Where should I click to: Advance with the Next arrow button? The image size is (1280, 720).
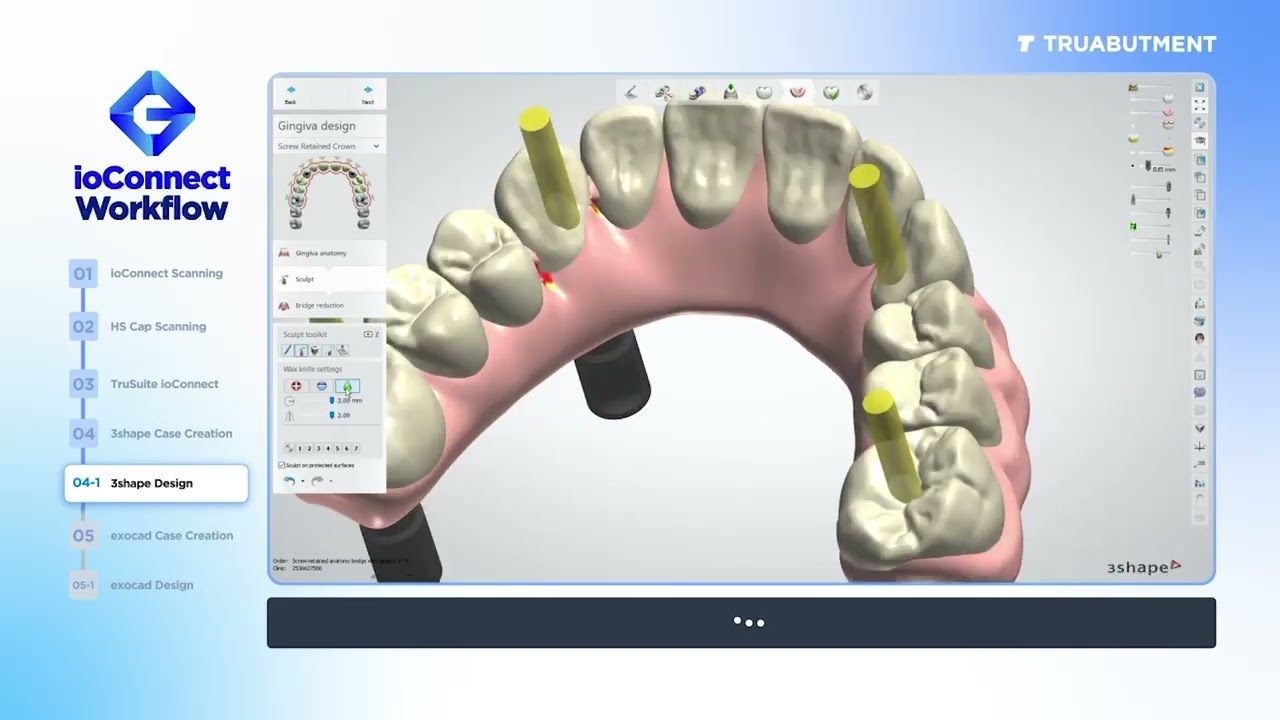368,93
